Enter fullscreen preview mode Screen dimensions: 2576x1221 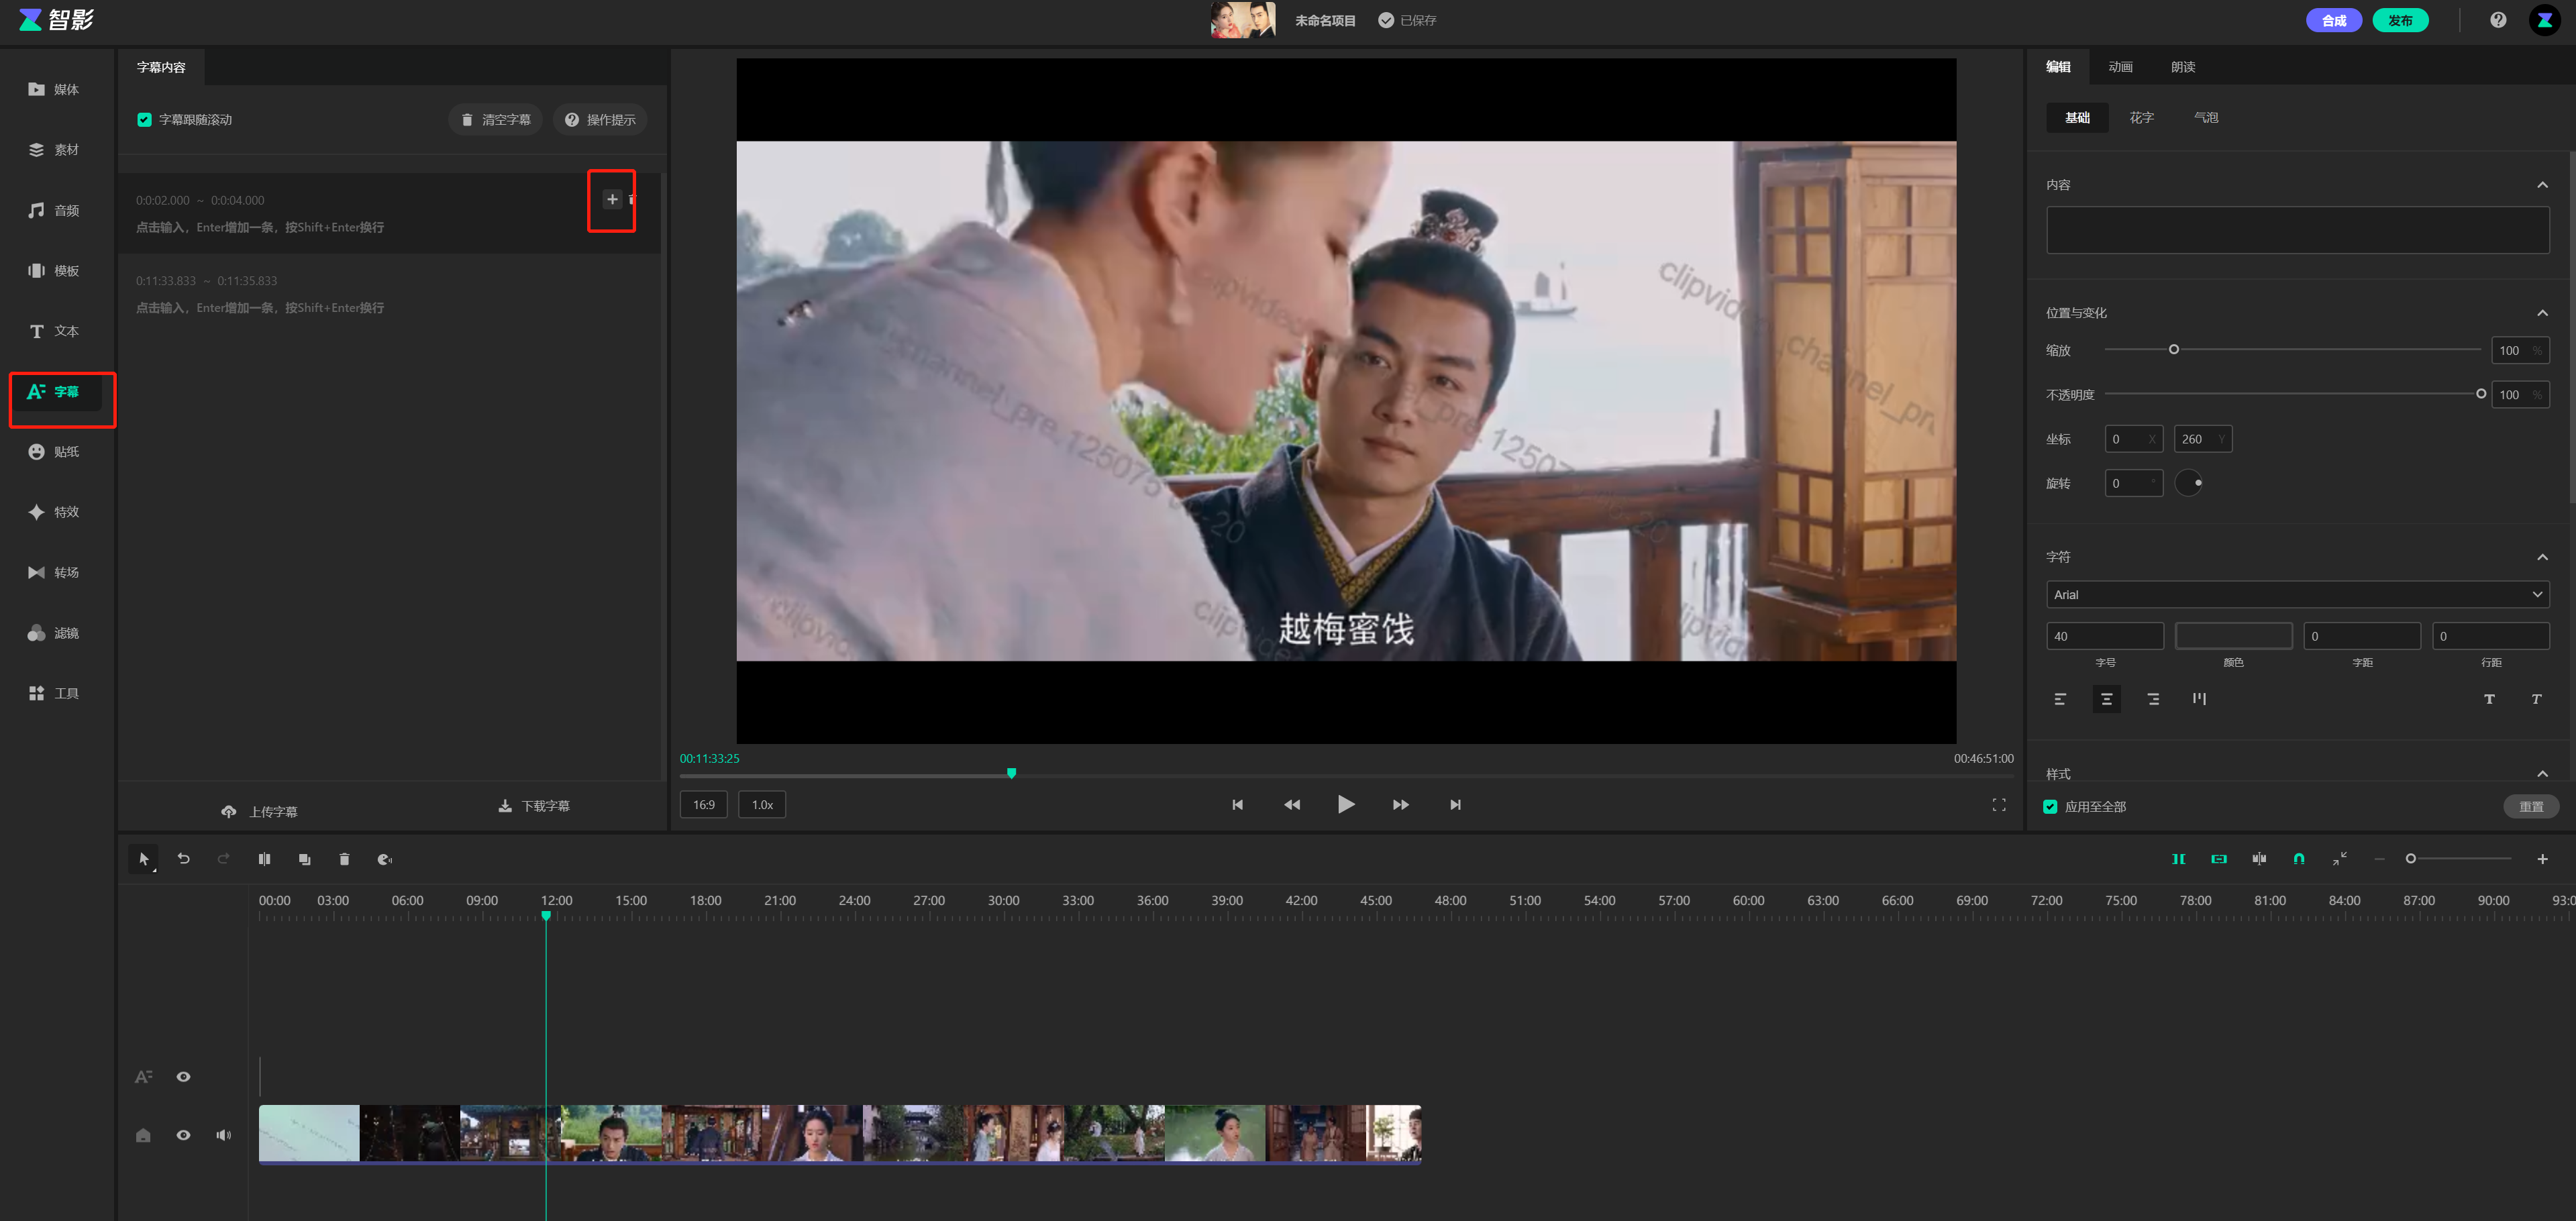click(1998, 805)
